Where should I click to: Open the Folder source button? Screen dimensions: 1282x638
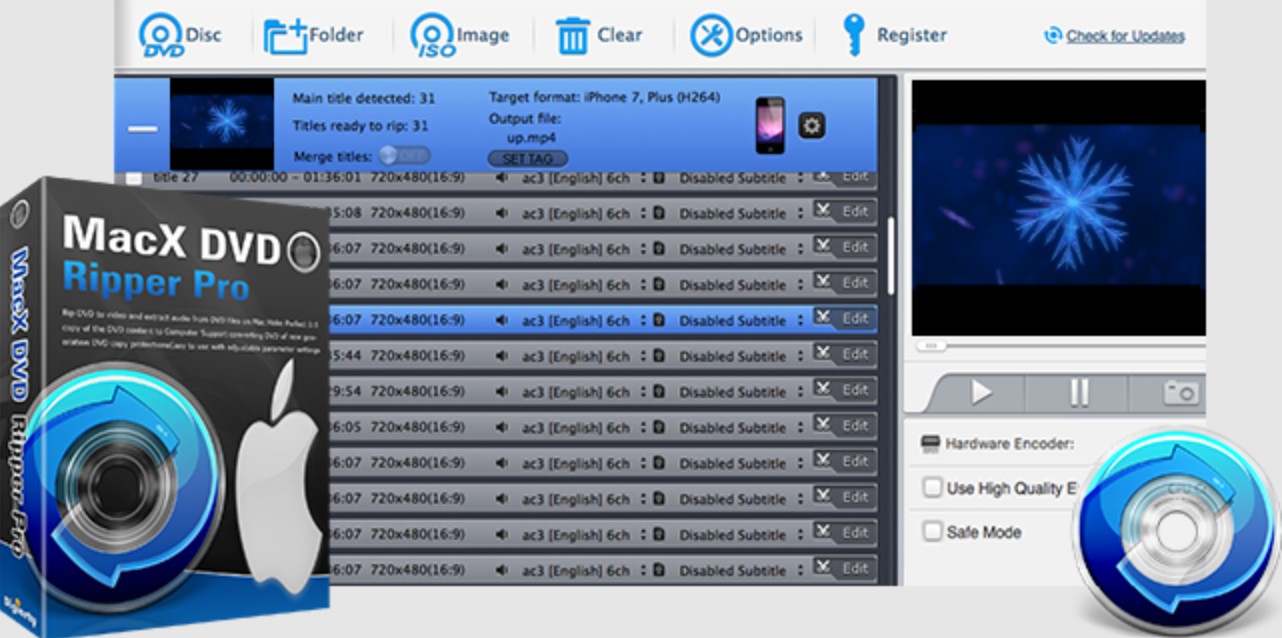(x=311, y=36)
